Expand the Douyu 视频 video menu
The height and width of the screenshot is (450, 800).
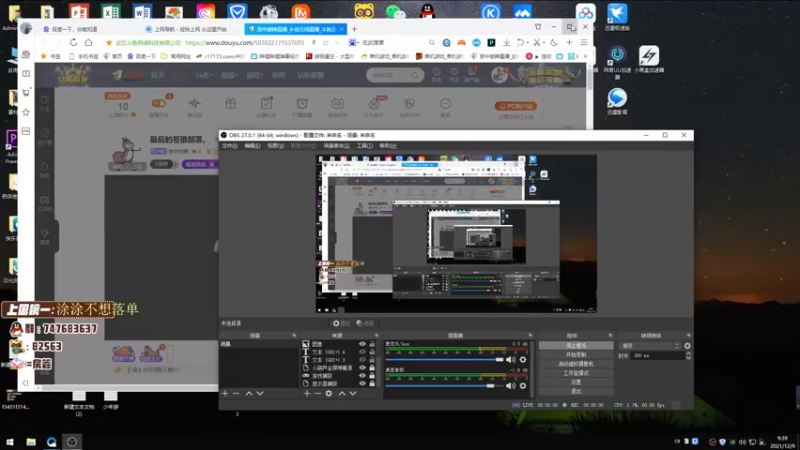coord(229,75)
